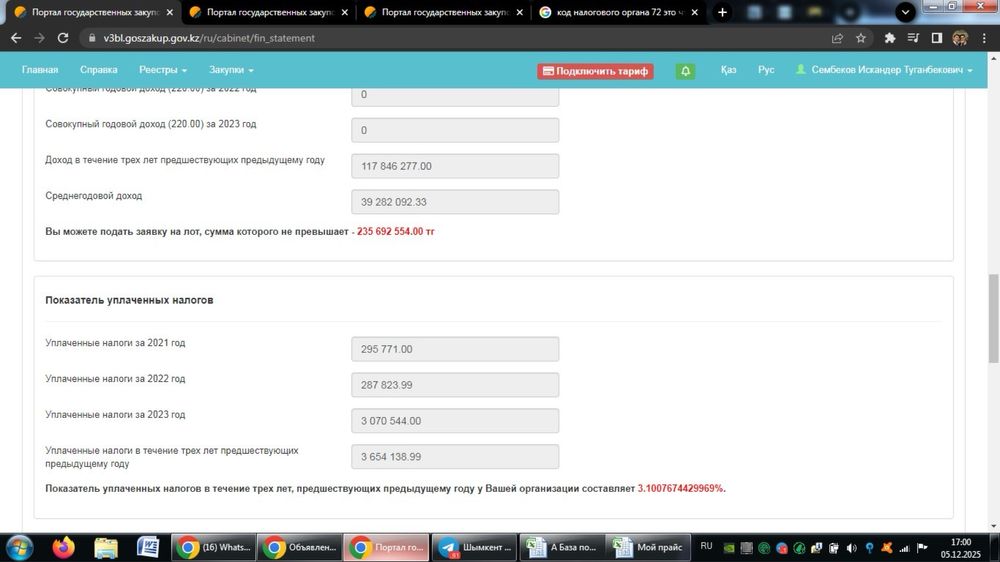Viewport: 1000px width, 562px height.
Task: Open the Главная menu item
Action: click(x=40, y=70)
